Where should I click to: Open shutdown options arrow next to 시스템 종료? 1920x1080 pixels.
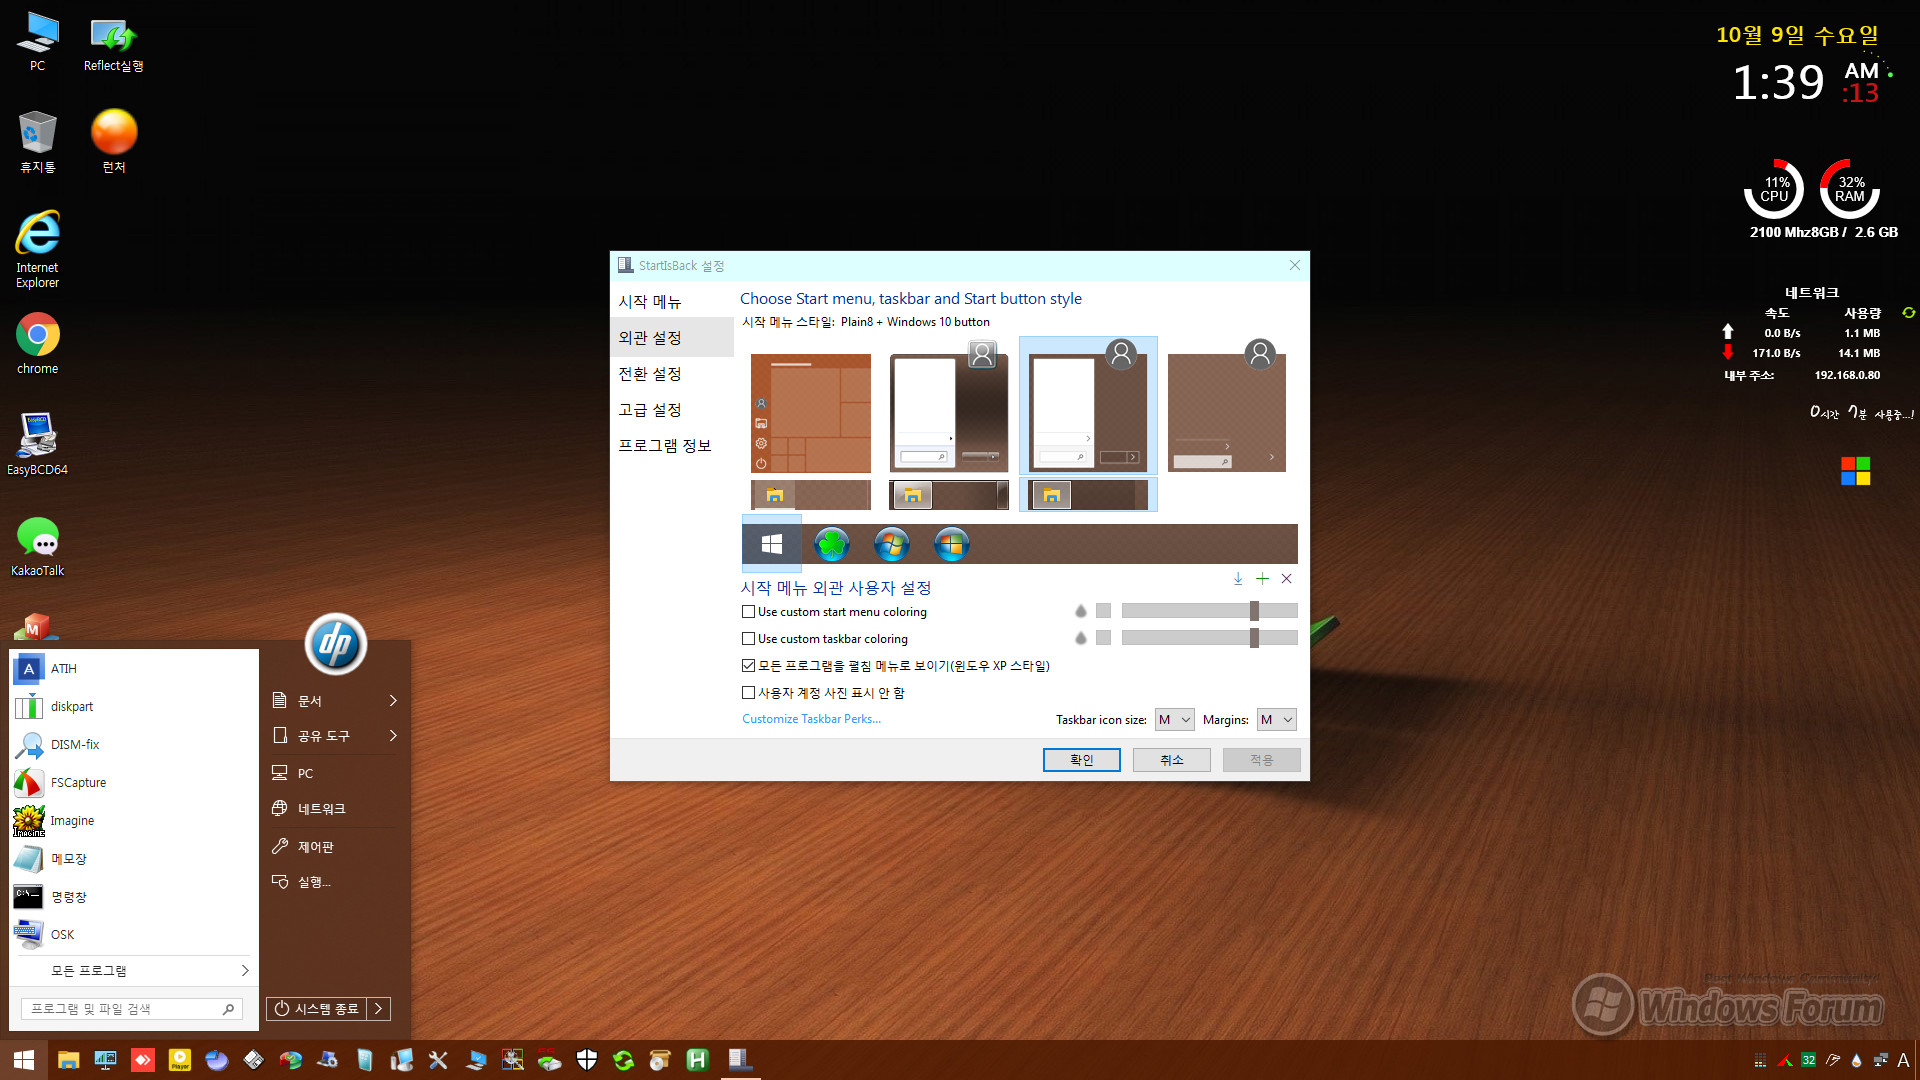(x=378, y=1009)
